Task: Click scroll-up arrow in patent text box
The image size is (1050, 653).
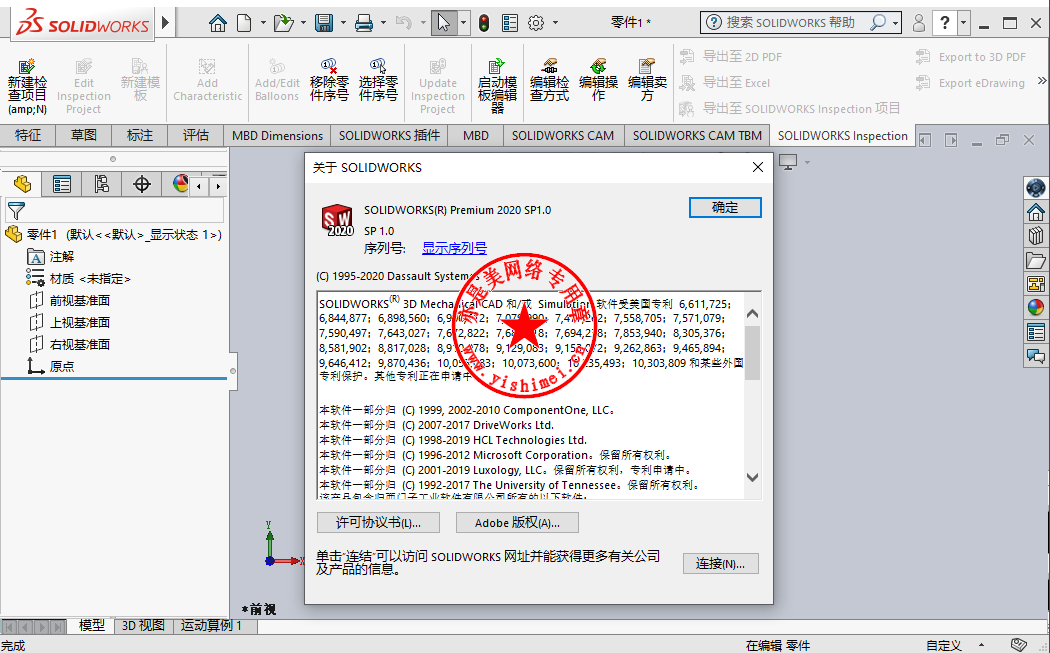Action: pos(752,313)
